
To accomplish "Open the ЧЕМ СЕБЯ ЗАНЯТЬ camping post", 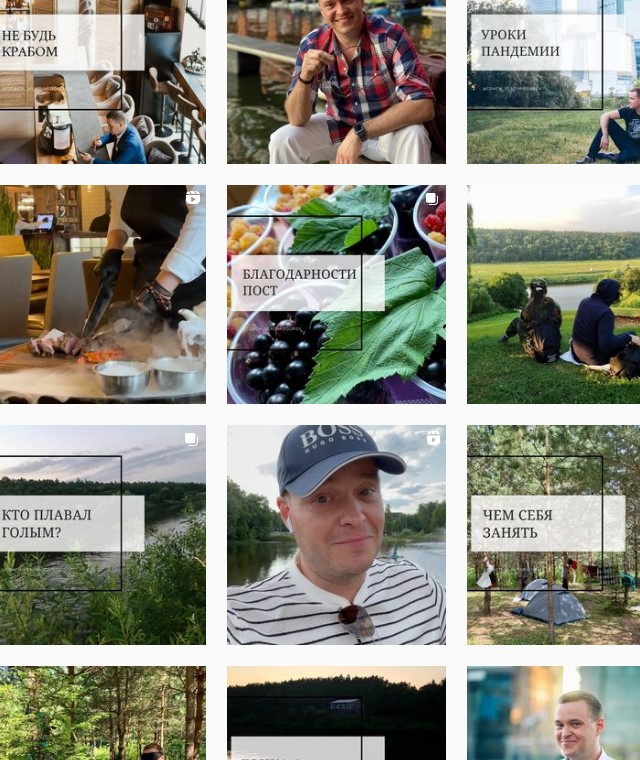I will tap(553, 535).
